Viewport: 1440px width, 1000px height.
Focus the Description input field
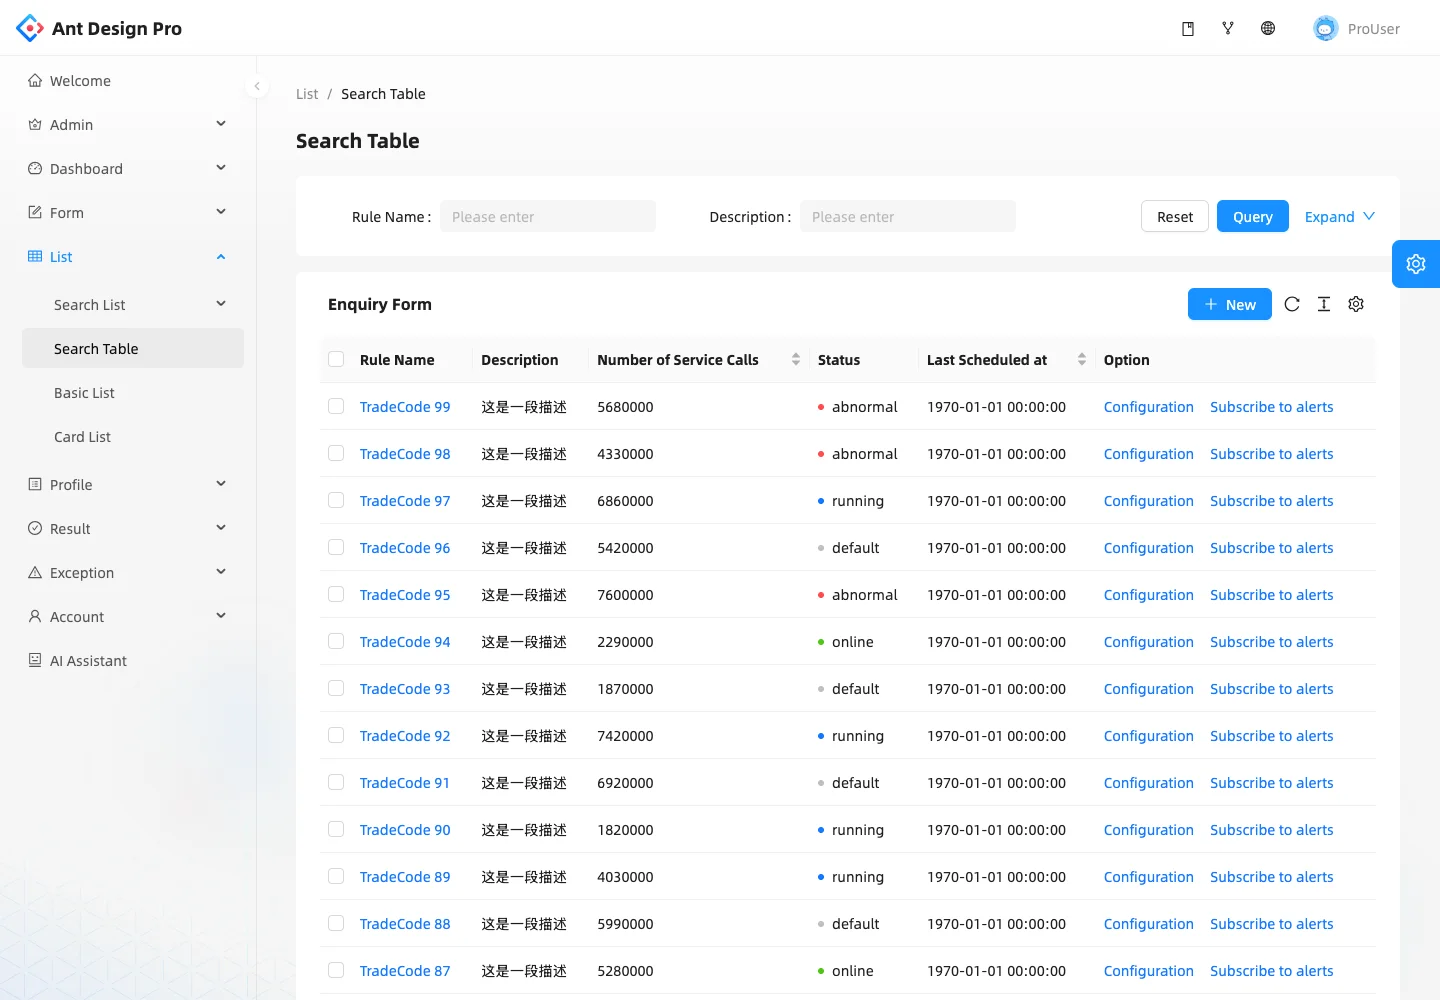pos(908,217)
